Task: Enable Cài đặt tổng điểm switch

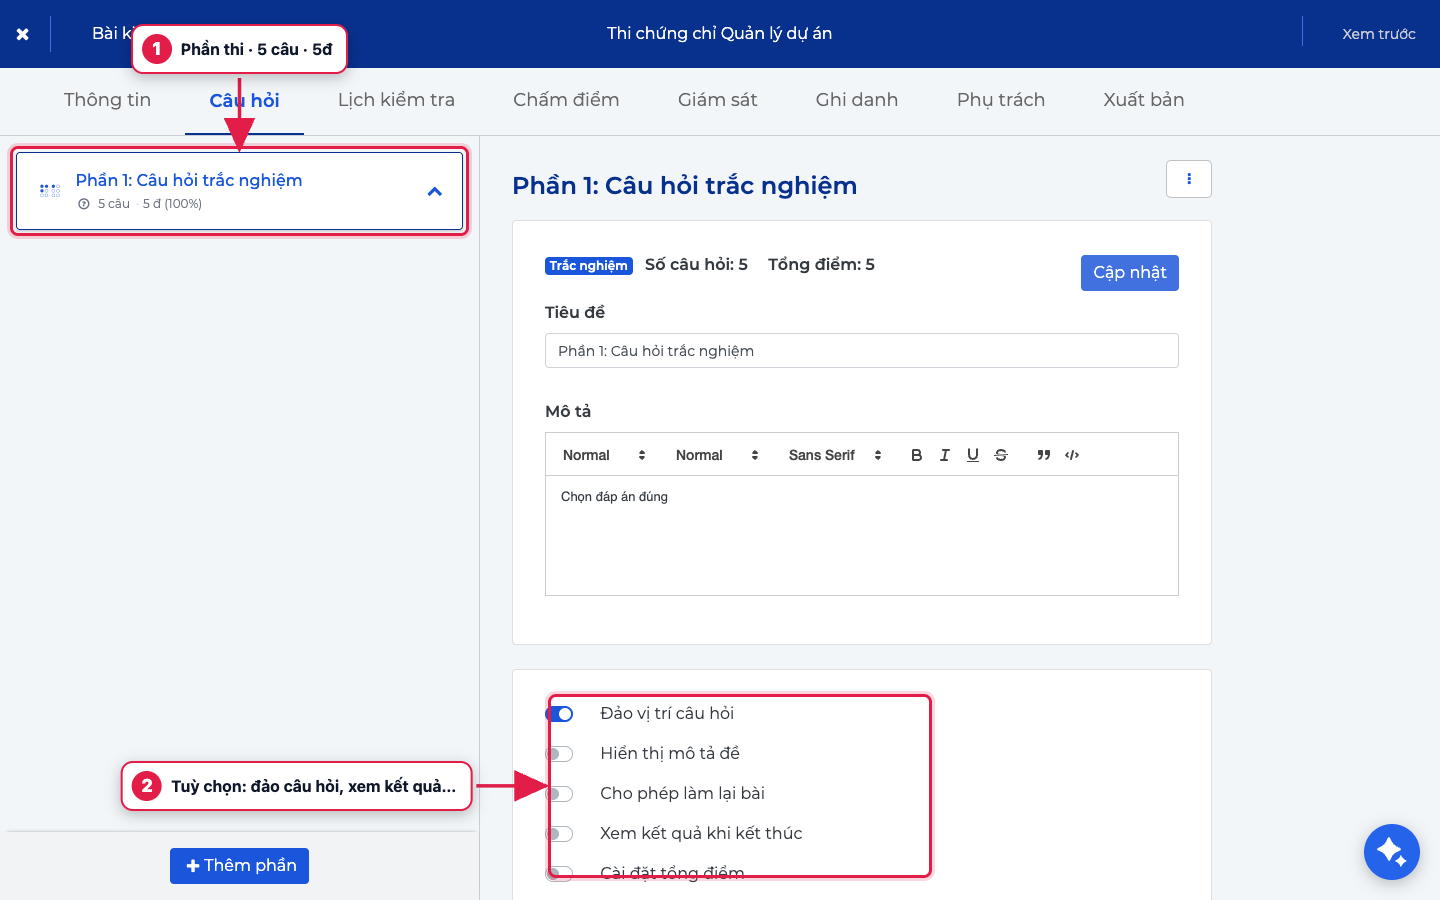Action: click(559, 874)
